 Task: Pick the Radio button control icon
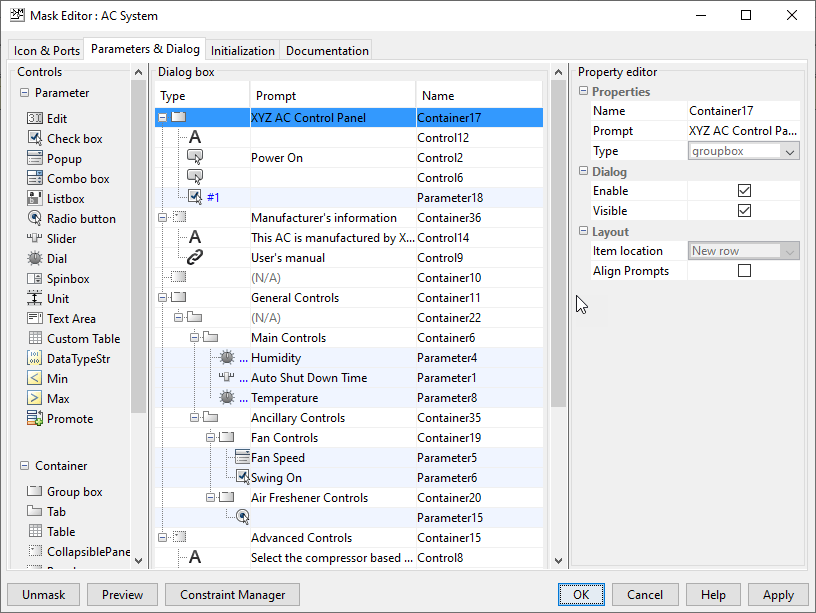tap(35, 219)
